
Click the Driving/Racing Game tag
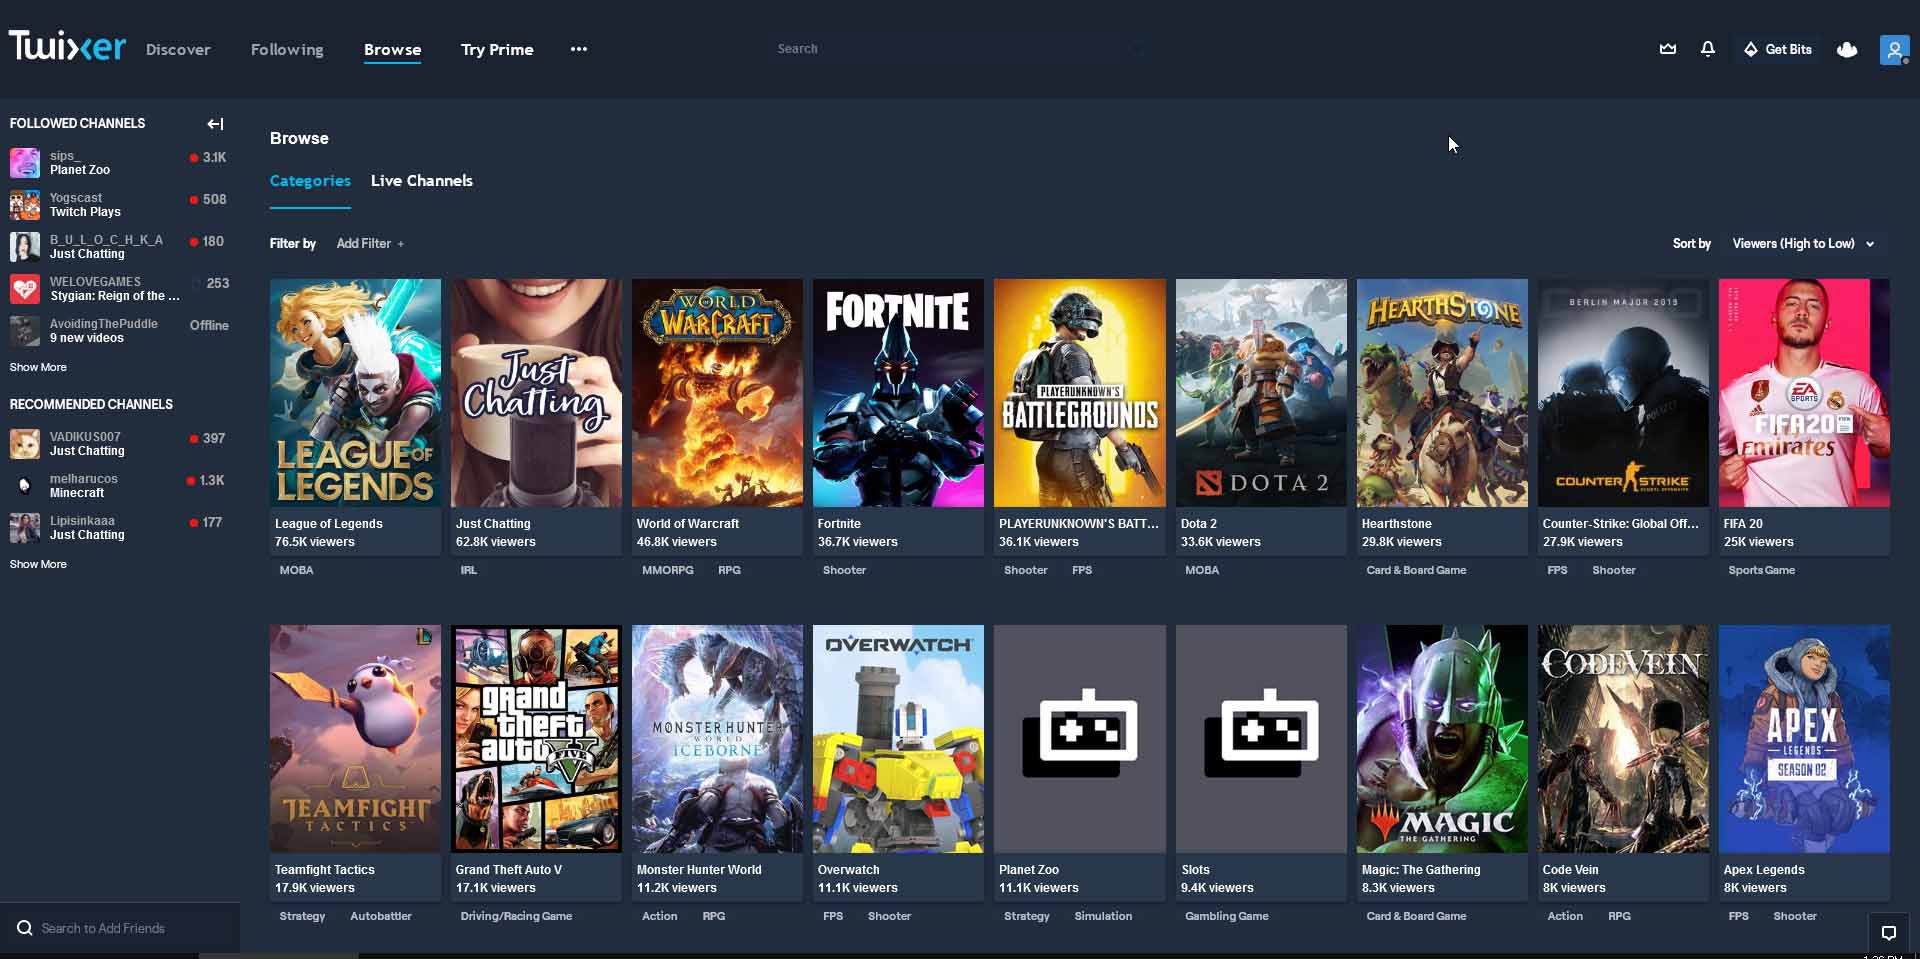click(516, 916)
